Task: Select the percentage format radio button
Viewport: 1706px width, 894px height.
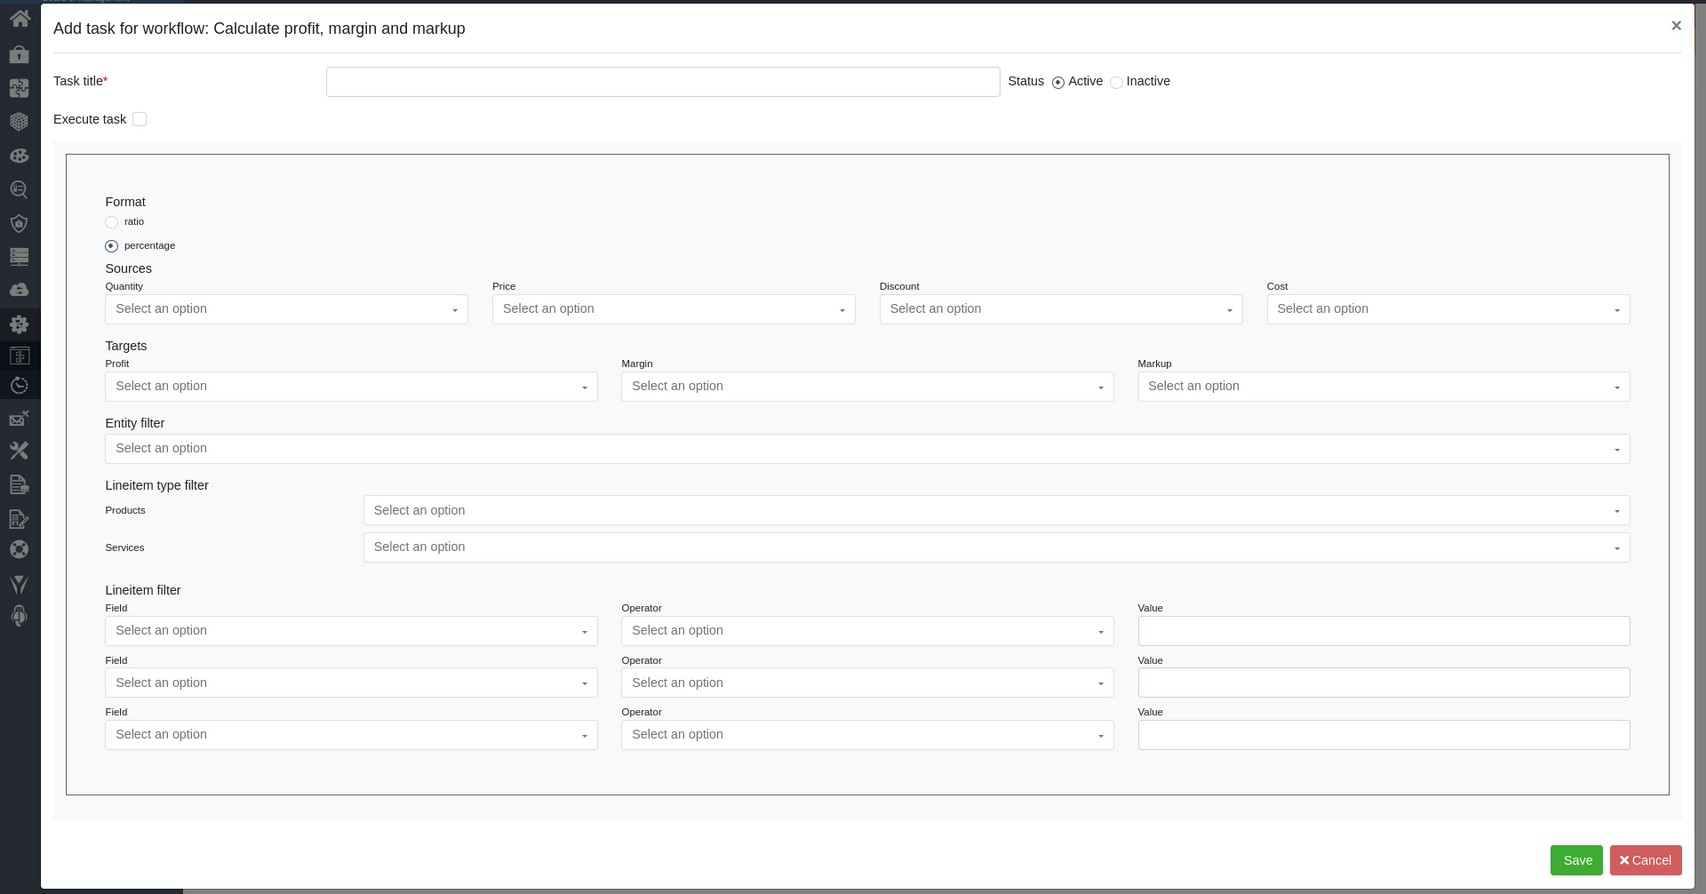Action: pos(112,246)
